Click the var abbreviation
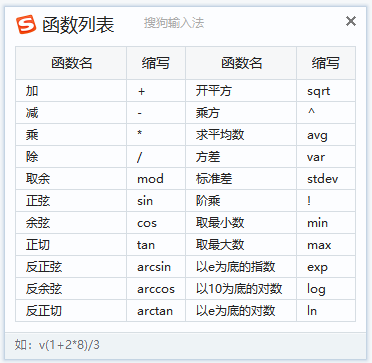Viewport: 372px width, 363px height. click(316, 157)
